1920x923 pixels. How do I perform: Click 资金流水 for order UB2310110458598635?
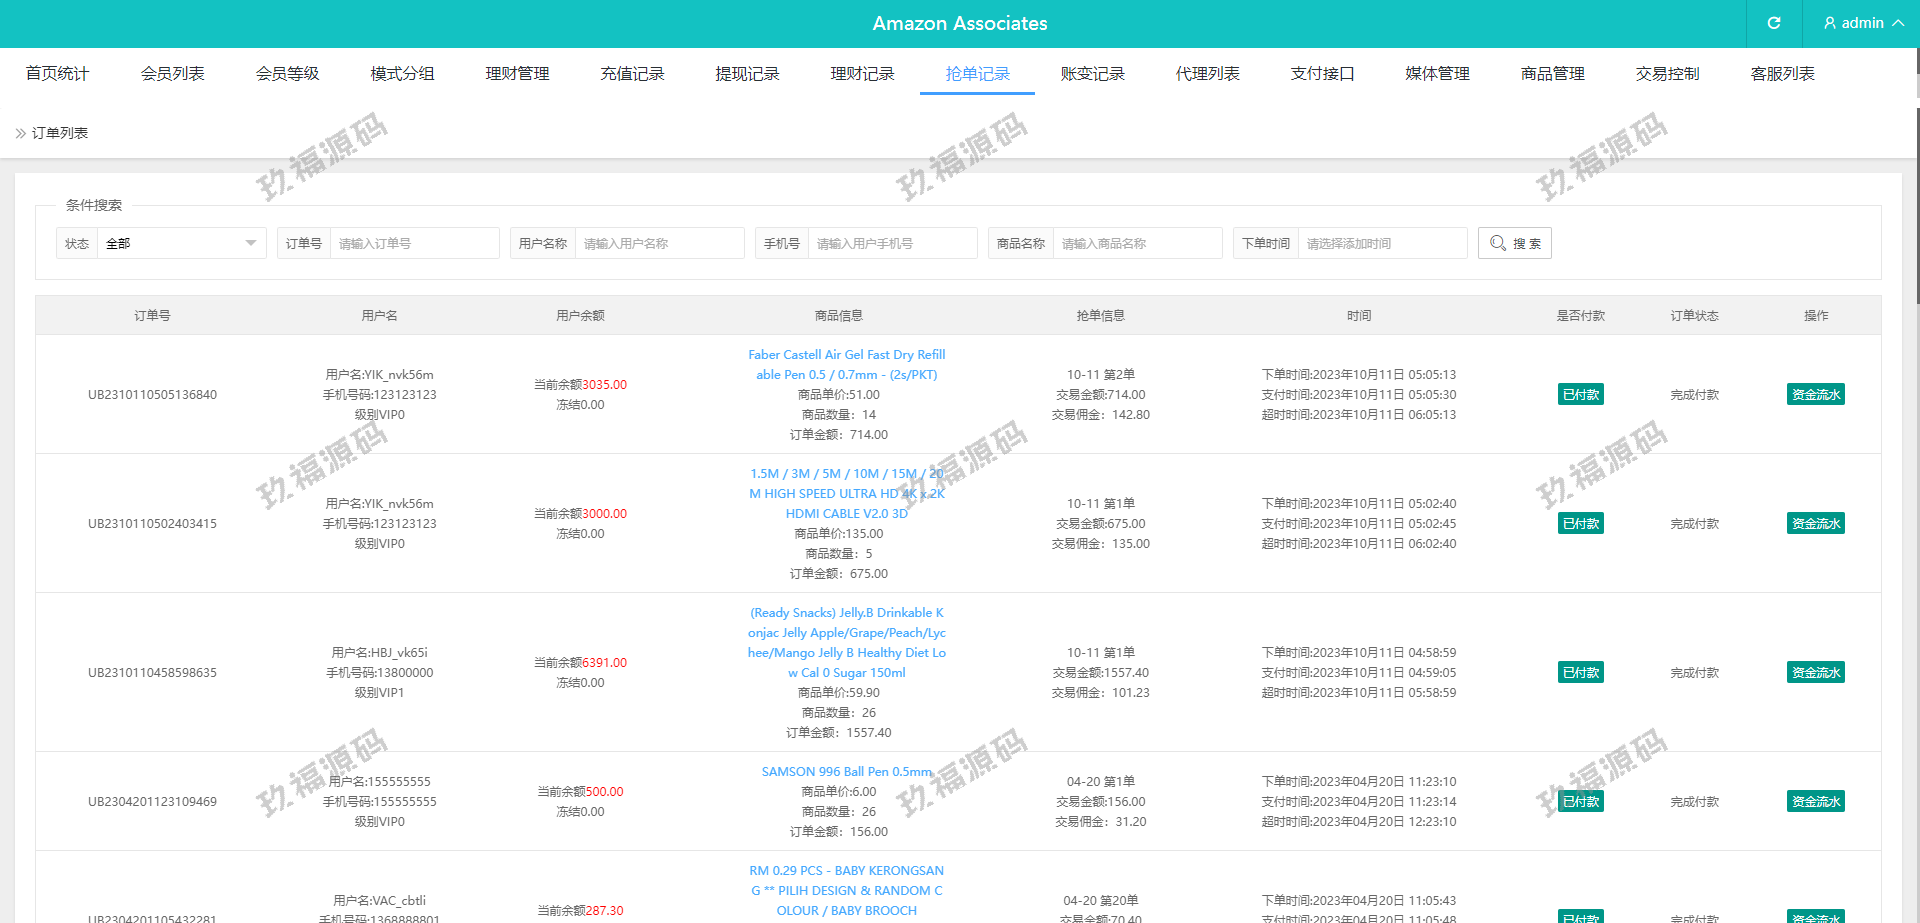pyautogui.click(x=1815, y=672)
